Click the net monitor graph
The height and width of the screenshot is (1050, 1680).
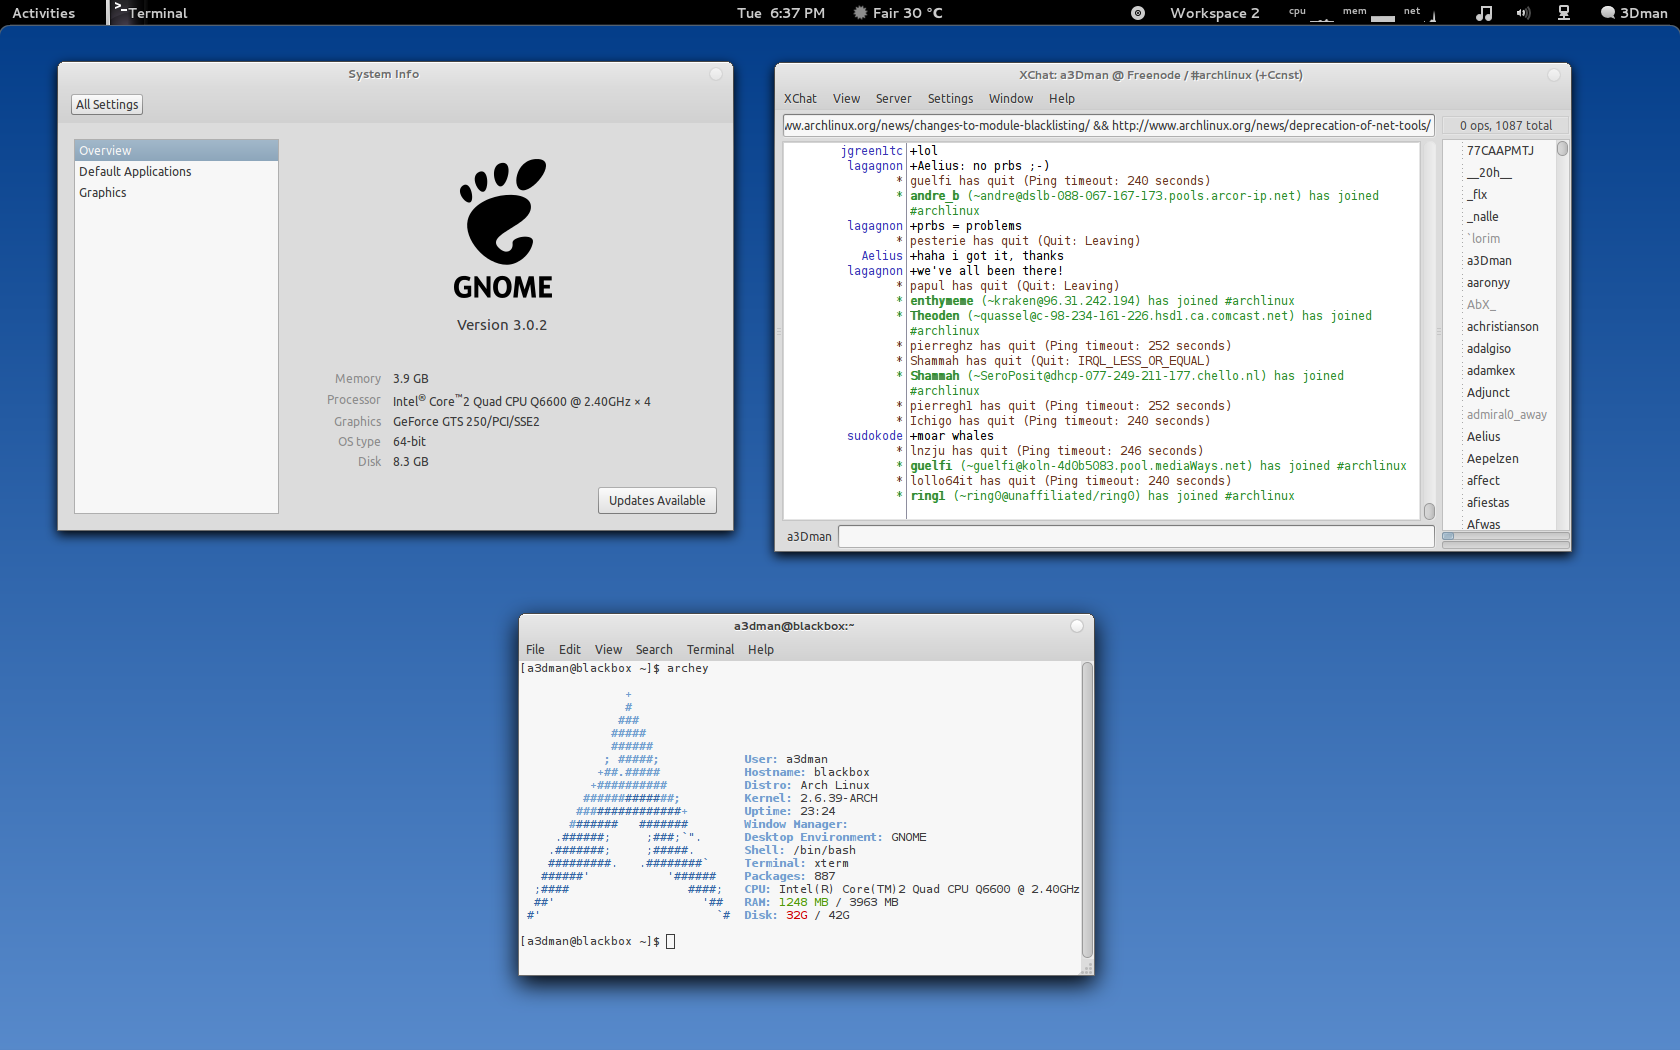[1420, 13]
